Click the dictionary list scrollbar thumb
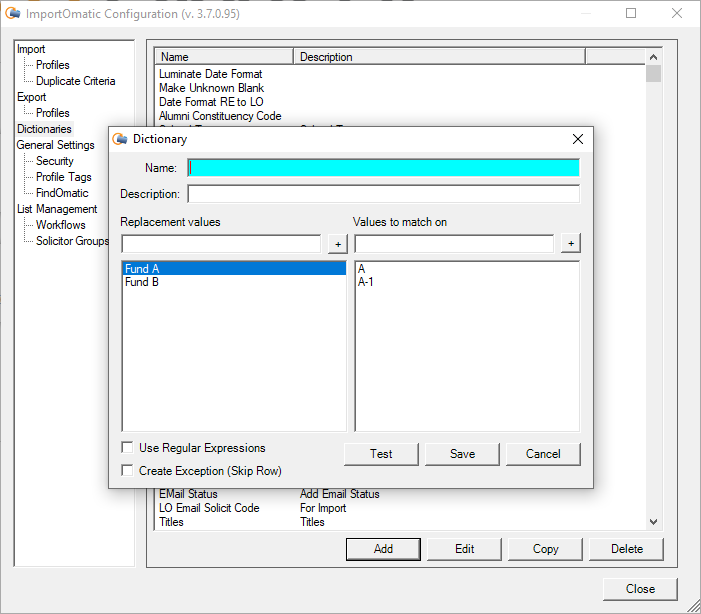Image resolution: width=701 pixels, height=614 pixels. click(653, 73)
